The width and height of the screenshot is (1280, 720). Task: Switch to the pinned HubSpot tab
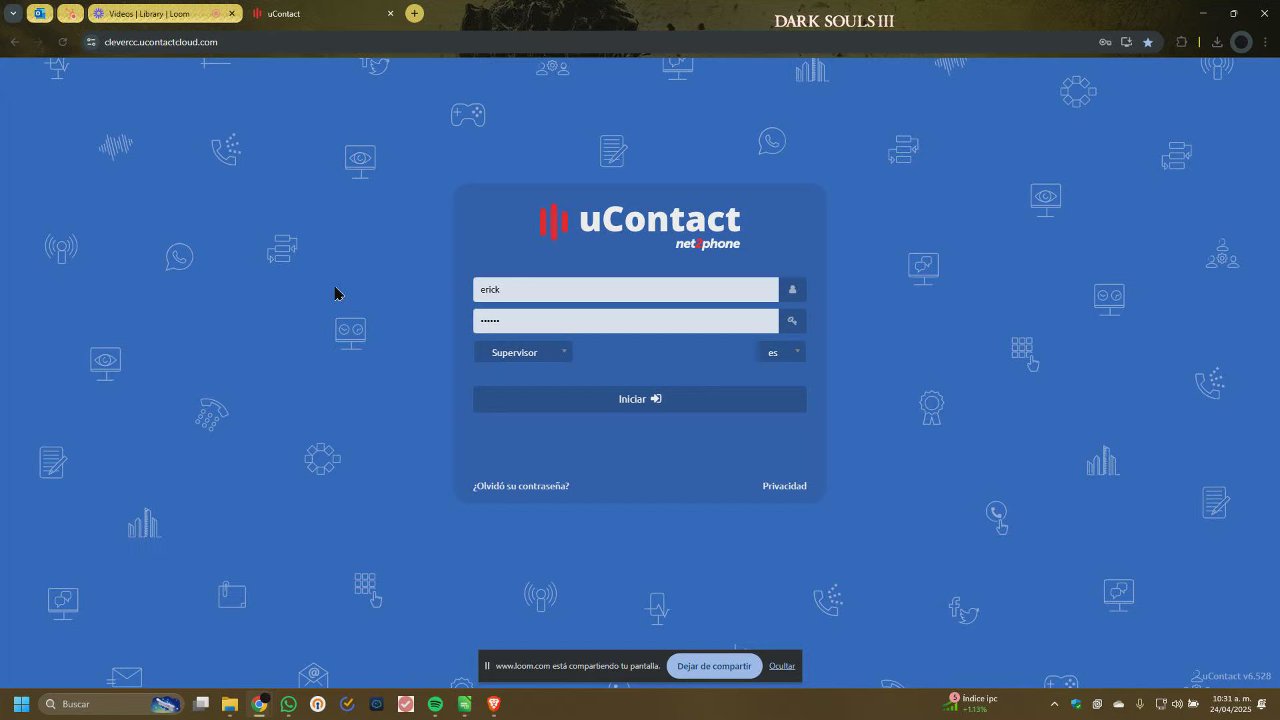pos(70,14)
